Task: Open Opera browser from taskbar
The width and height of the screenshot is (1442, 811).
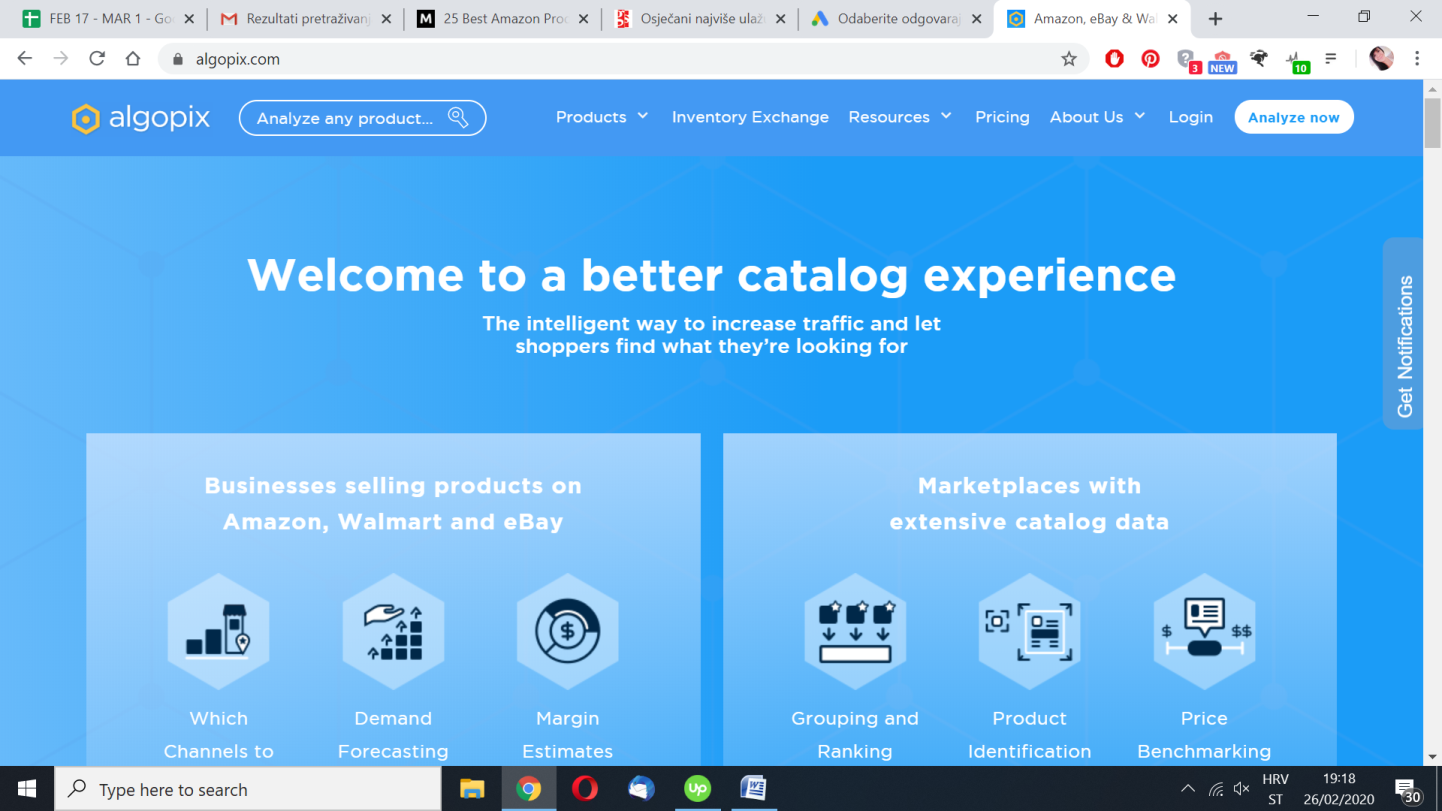Action: tap(585, 789)
